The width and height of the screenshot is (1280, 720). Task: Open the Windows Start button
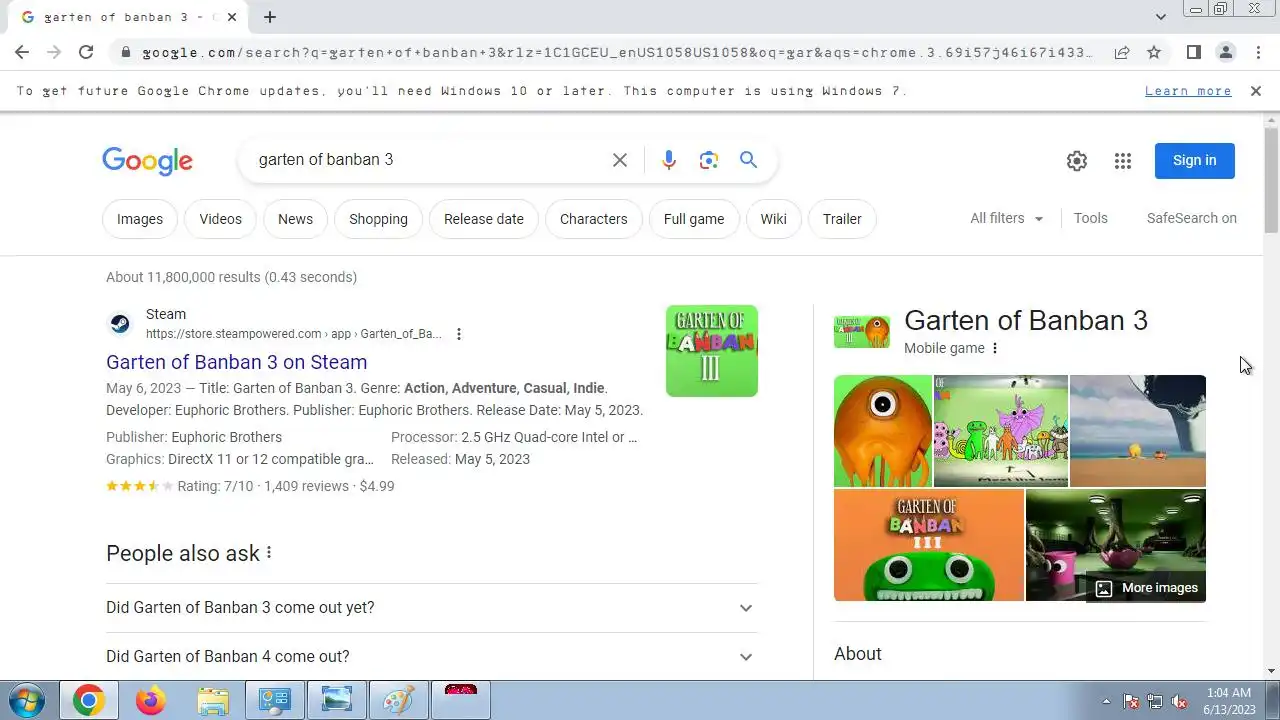pos(25,701)
